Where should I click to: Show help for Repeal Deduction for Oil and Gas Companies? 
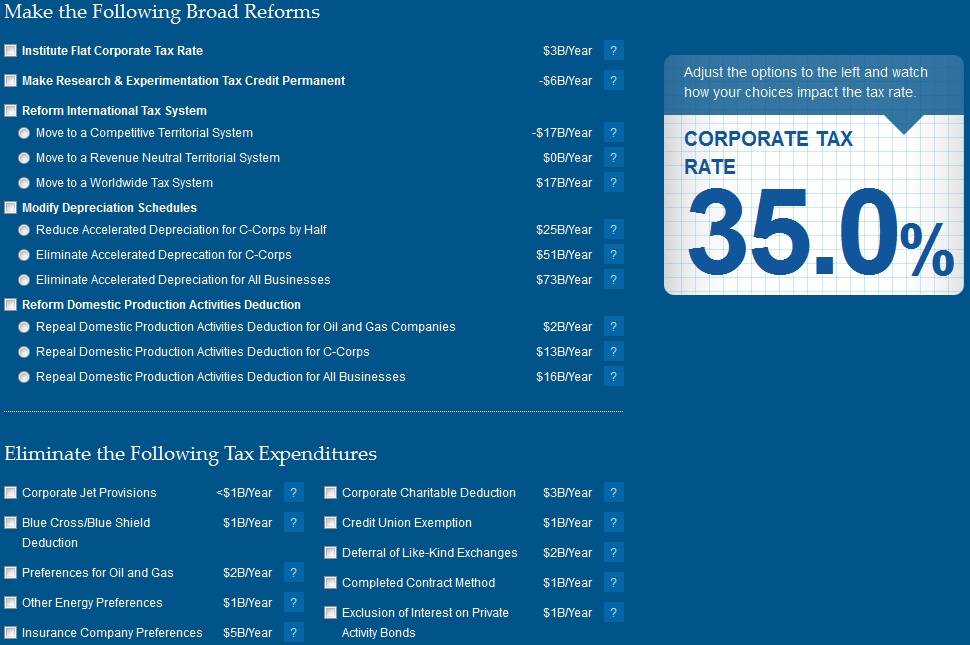[614, 327]
